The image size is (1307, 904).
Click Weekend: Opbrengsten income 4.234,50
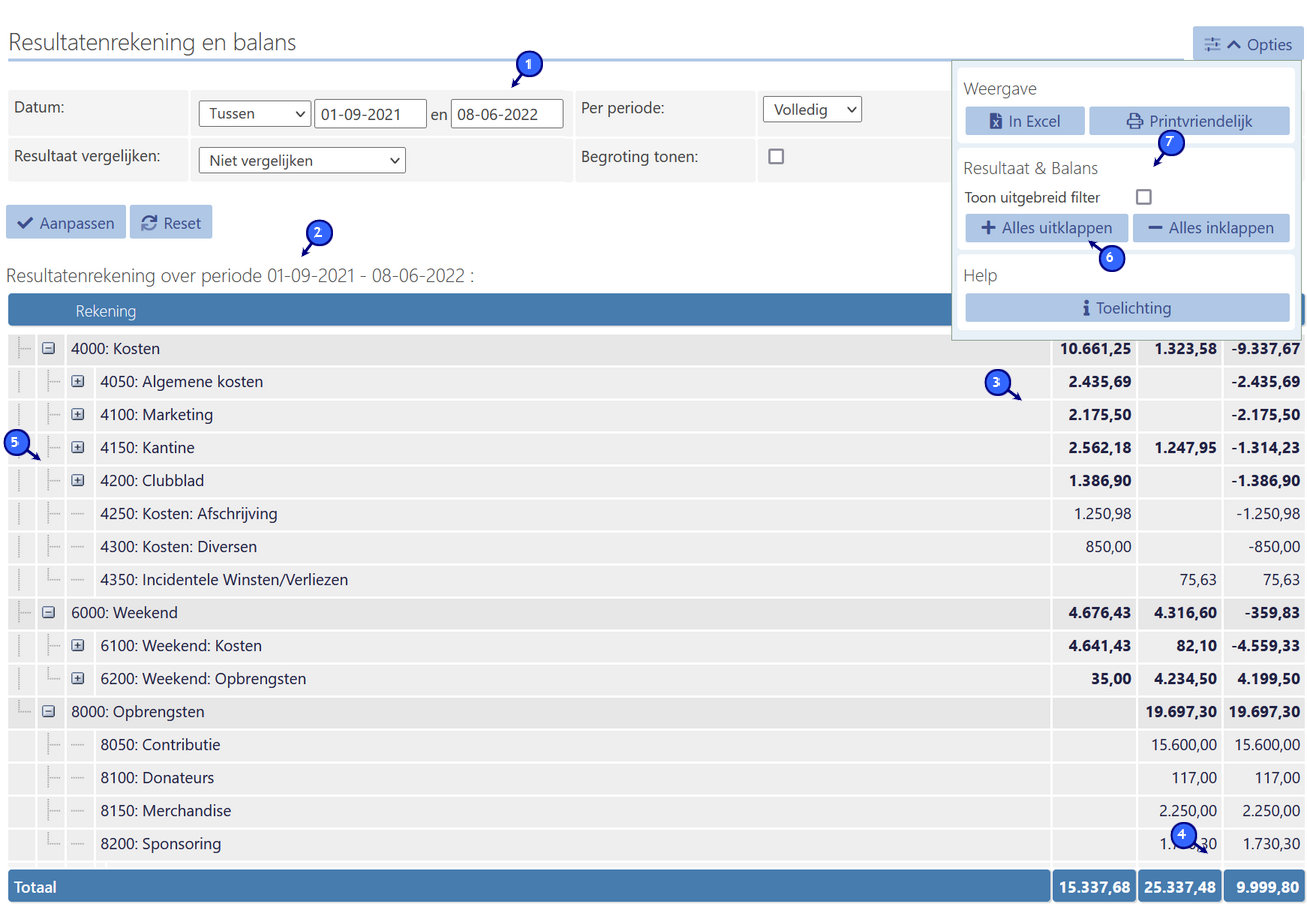tap(1185, 678)
